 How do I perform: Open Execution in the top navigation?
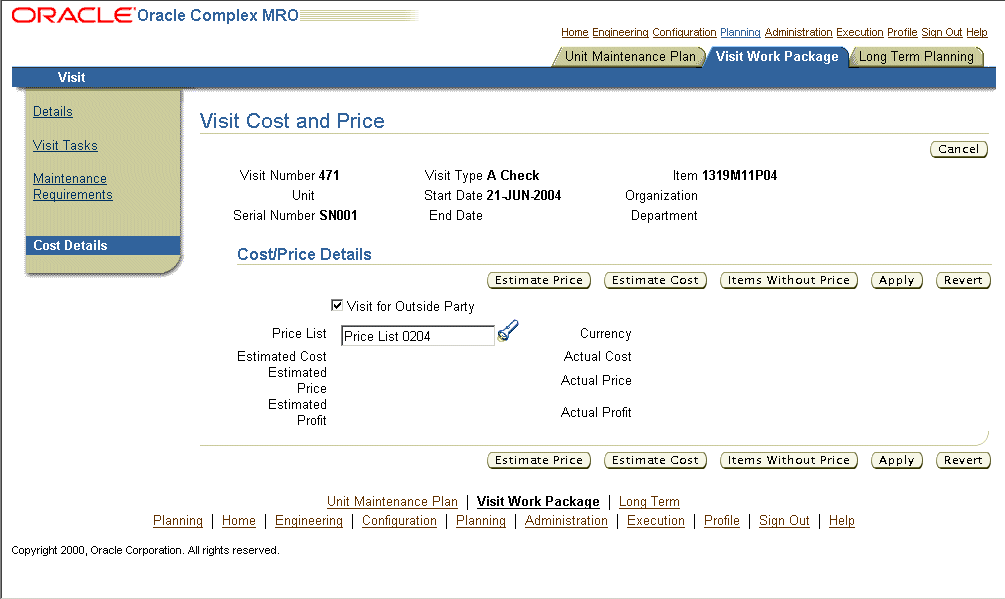(860, 32)
